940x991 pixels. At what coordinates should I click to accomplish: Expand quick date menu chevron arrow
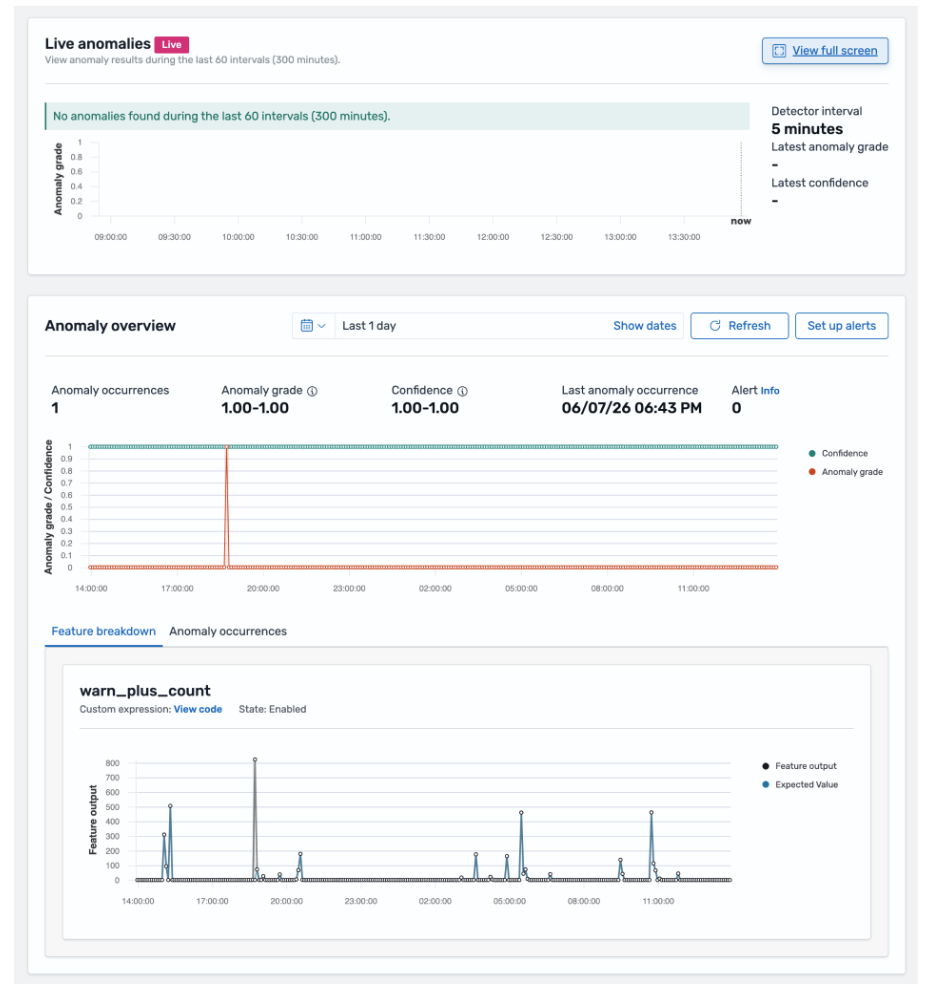321,326
